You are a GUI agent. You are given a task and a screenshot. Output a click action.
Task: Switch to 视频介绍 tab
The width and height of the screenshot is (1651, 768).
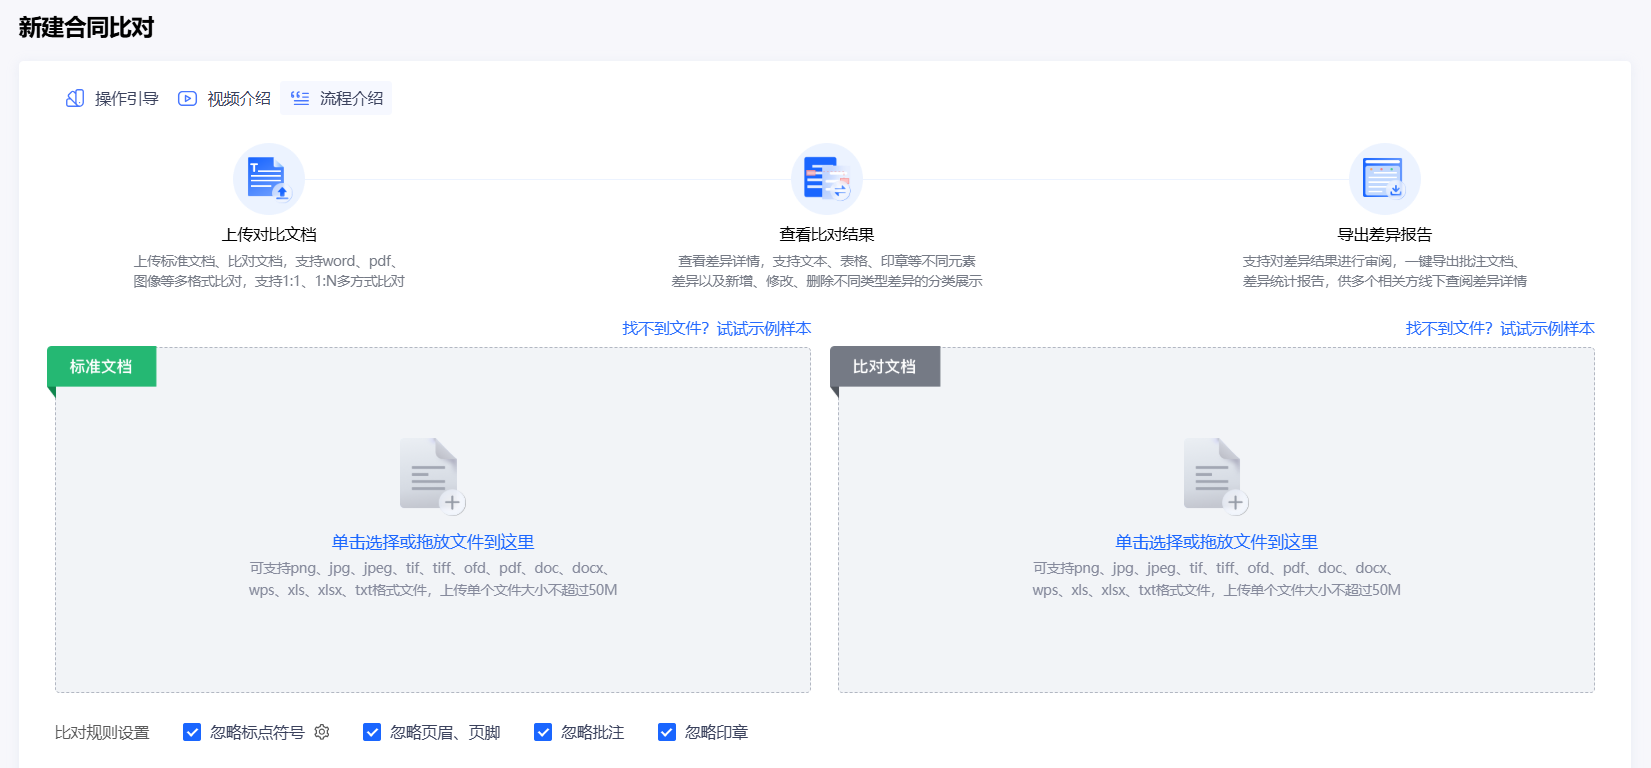(224, 98)
